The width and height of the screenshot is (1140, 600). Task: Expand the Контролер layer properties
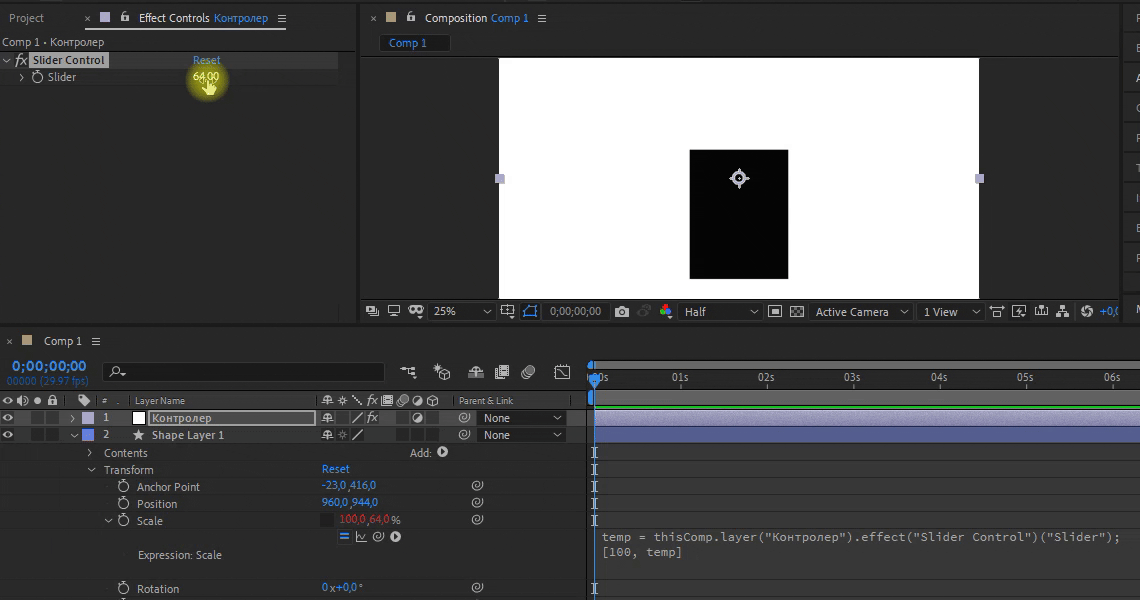point(73,418)
